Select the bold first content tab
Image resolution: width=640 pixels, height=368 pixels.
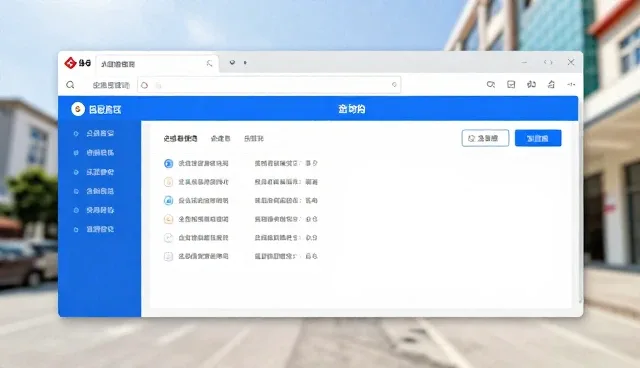coord(180,138)
